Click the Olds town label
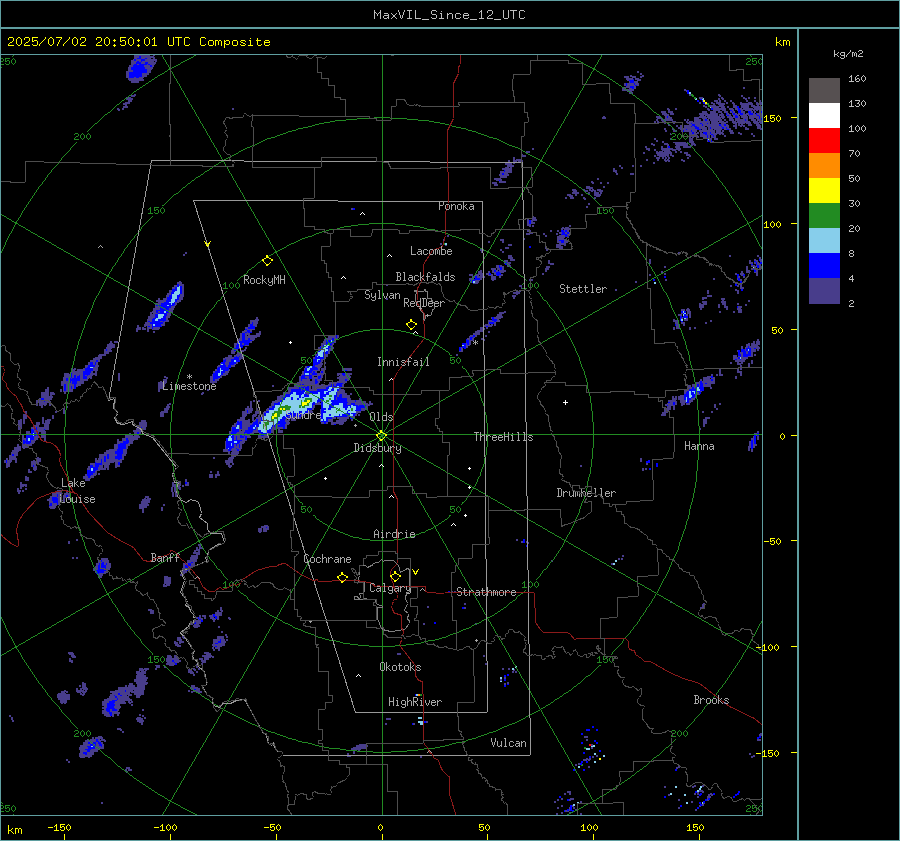900x841 pixels. (381, 417)
